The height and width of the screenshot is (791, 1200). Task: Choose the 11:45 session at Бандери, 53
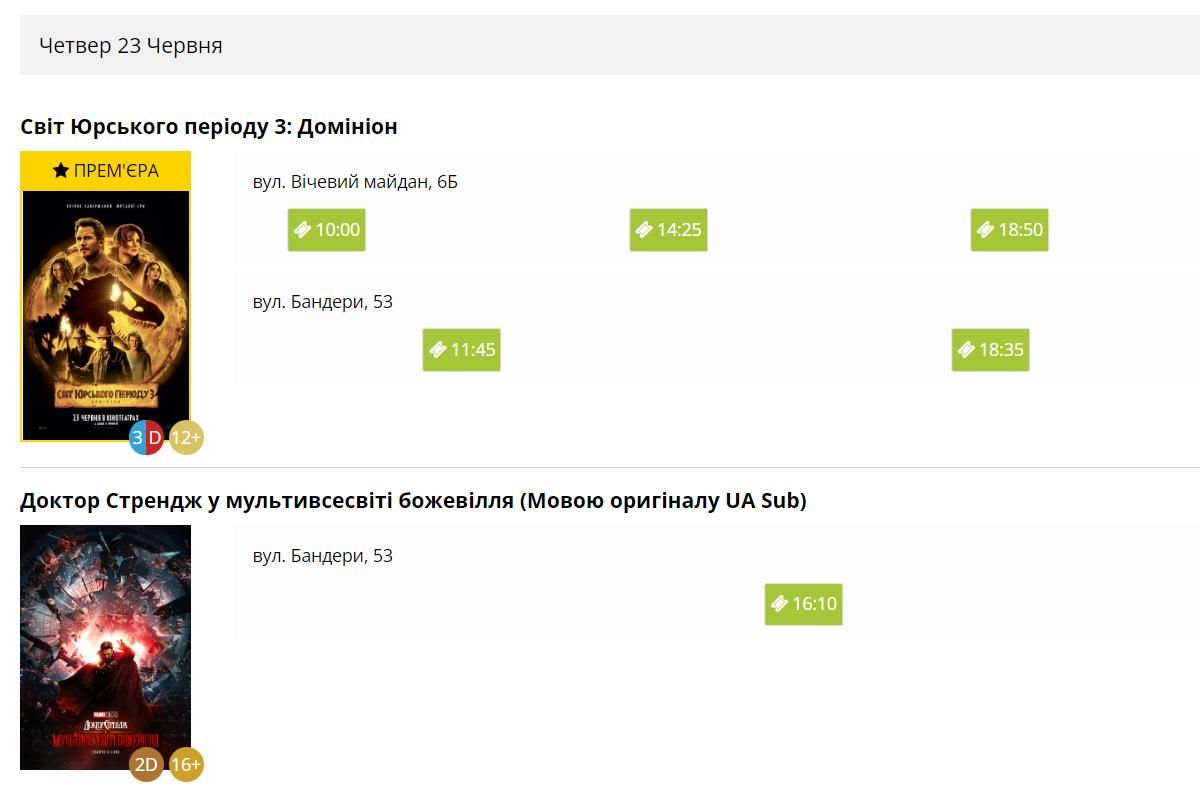[461, 350]
